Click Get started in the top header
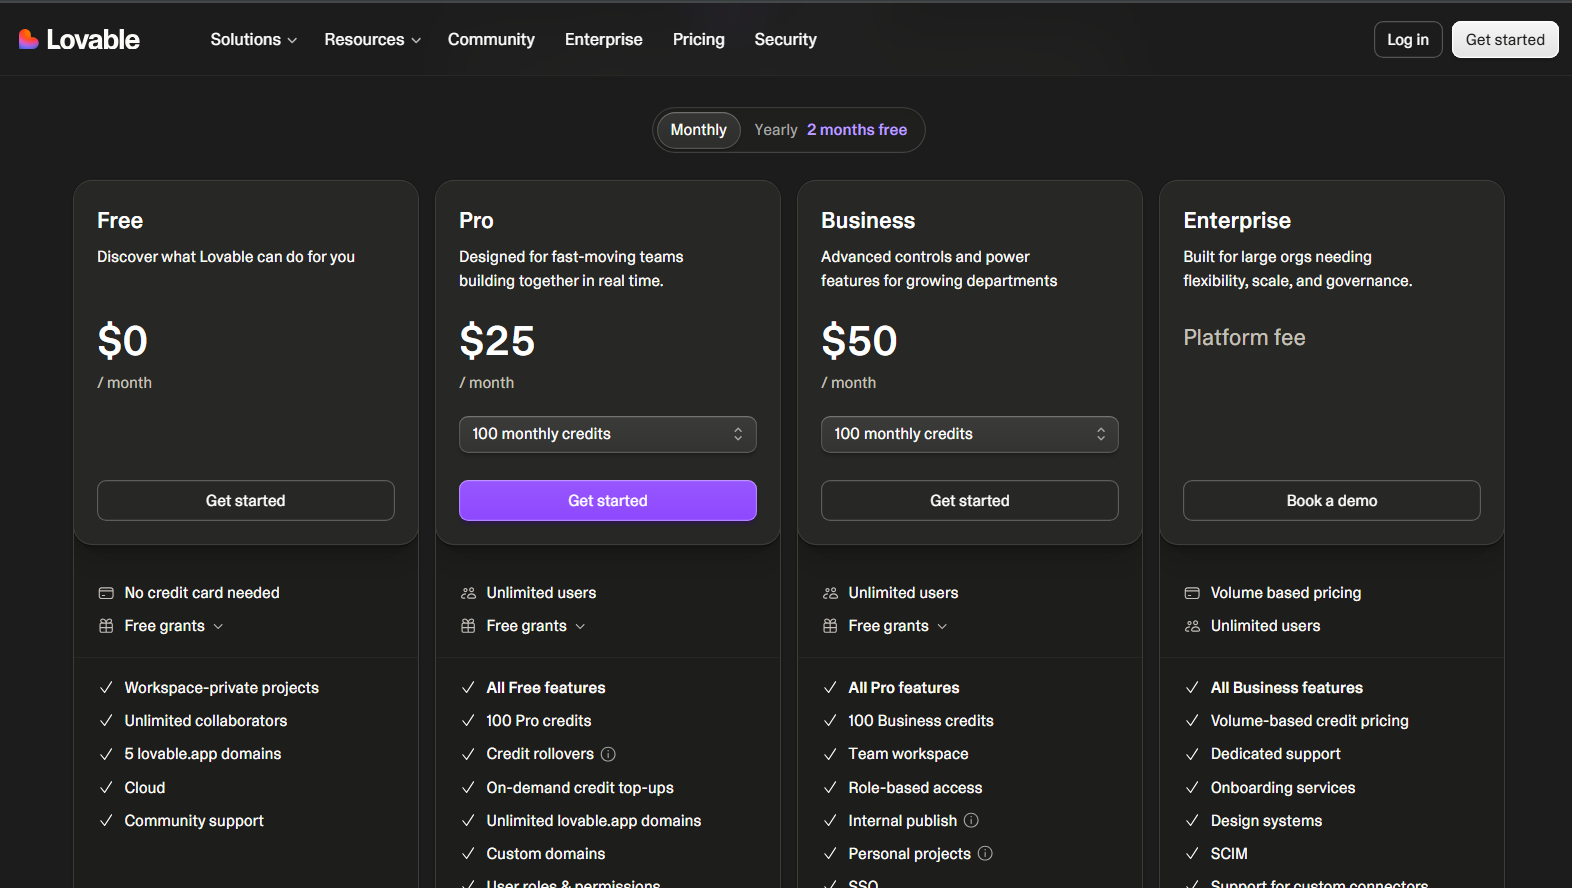The width and height of the screenshot is (1572, 888). [1505, 39]
